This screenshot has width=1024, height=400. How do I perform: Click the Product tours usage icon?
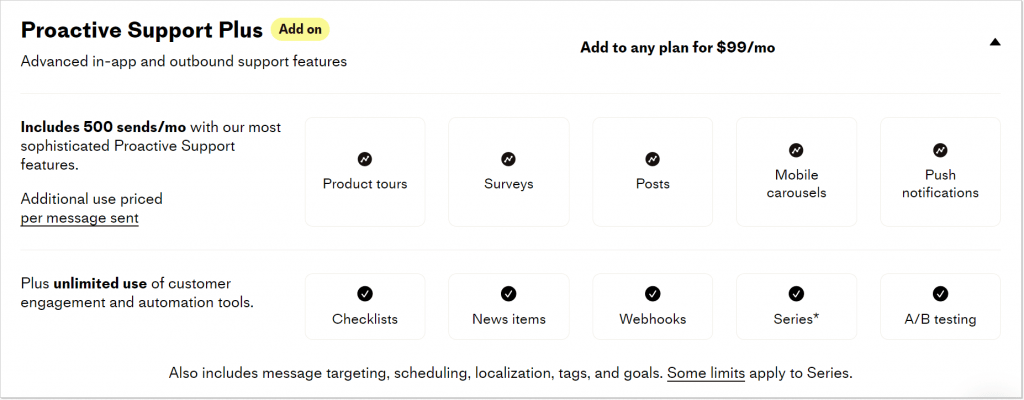(x=365, y=159)
